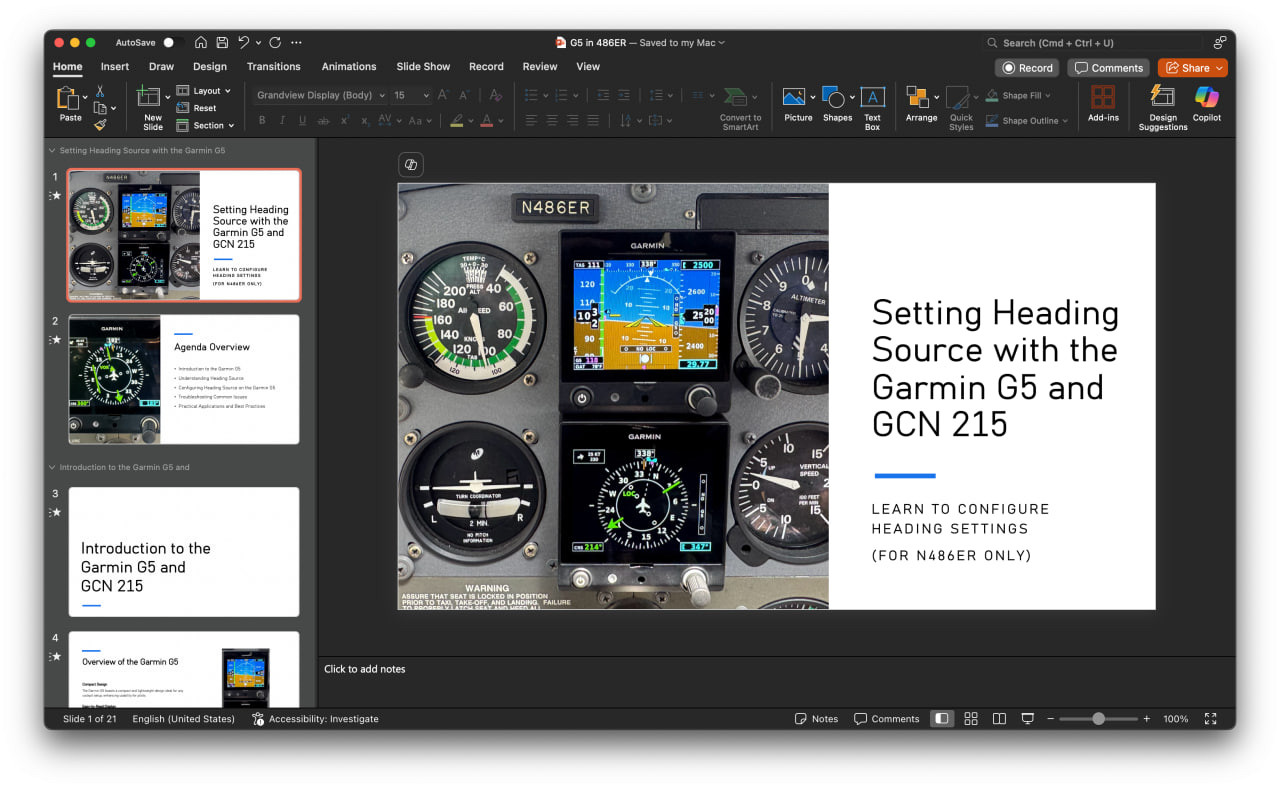The width and height of the screenshot is (1280, 788).
Task: Toggle Strikethrough formatting
Action: click(x=323, y=120)
